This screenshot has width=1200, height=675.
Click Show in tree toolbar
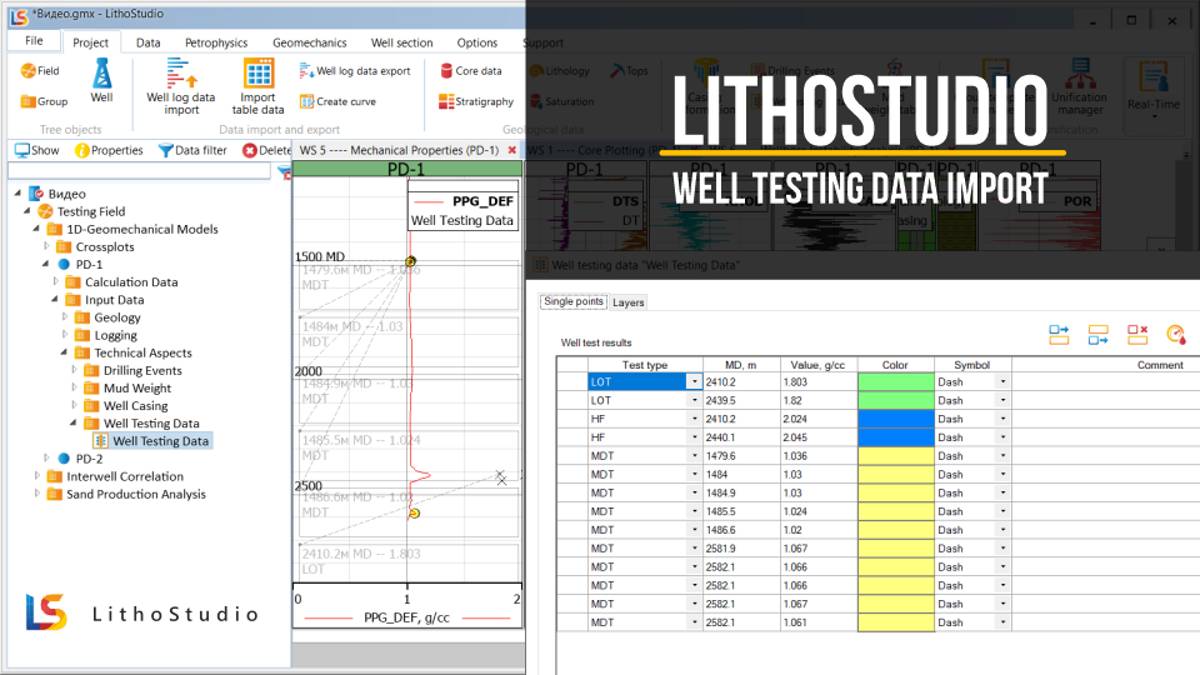pyautogui.click(x=37, y=150)
